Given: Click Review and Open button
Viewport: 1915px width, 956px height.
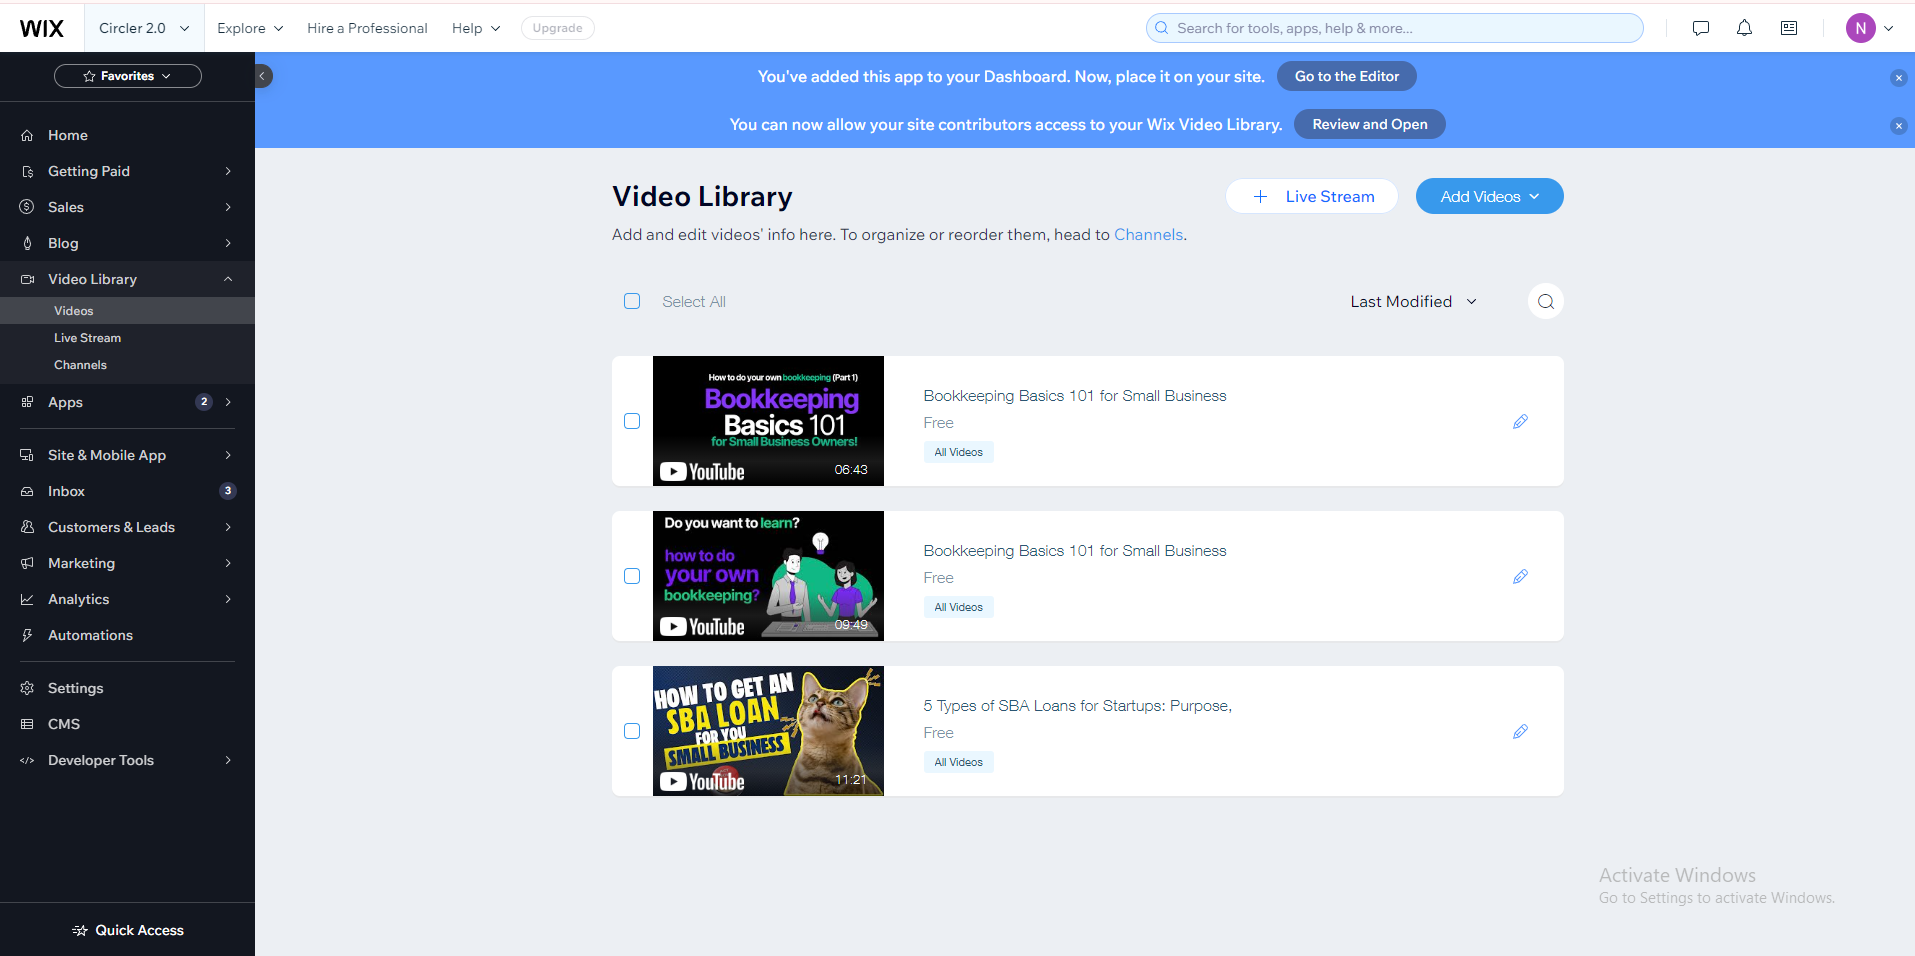Looking at the screenshot, I should point(1369,124).
